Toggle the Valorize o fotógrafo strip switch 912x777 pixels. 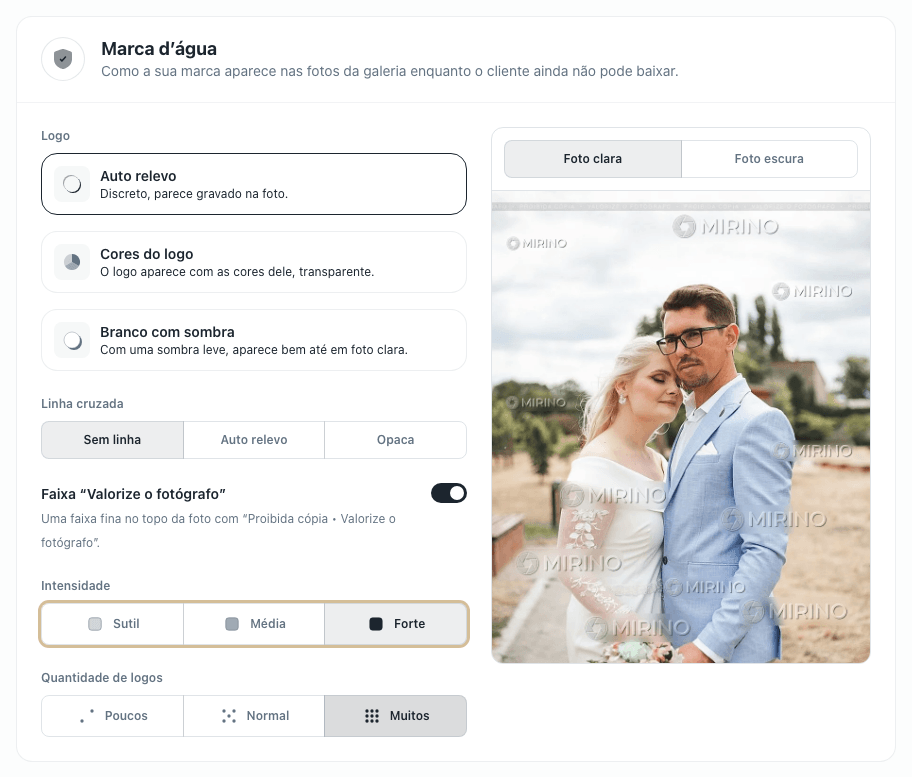point(448,493)
